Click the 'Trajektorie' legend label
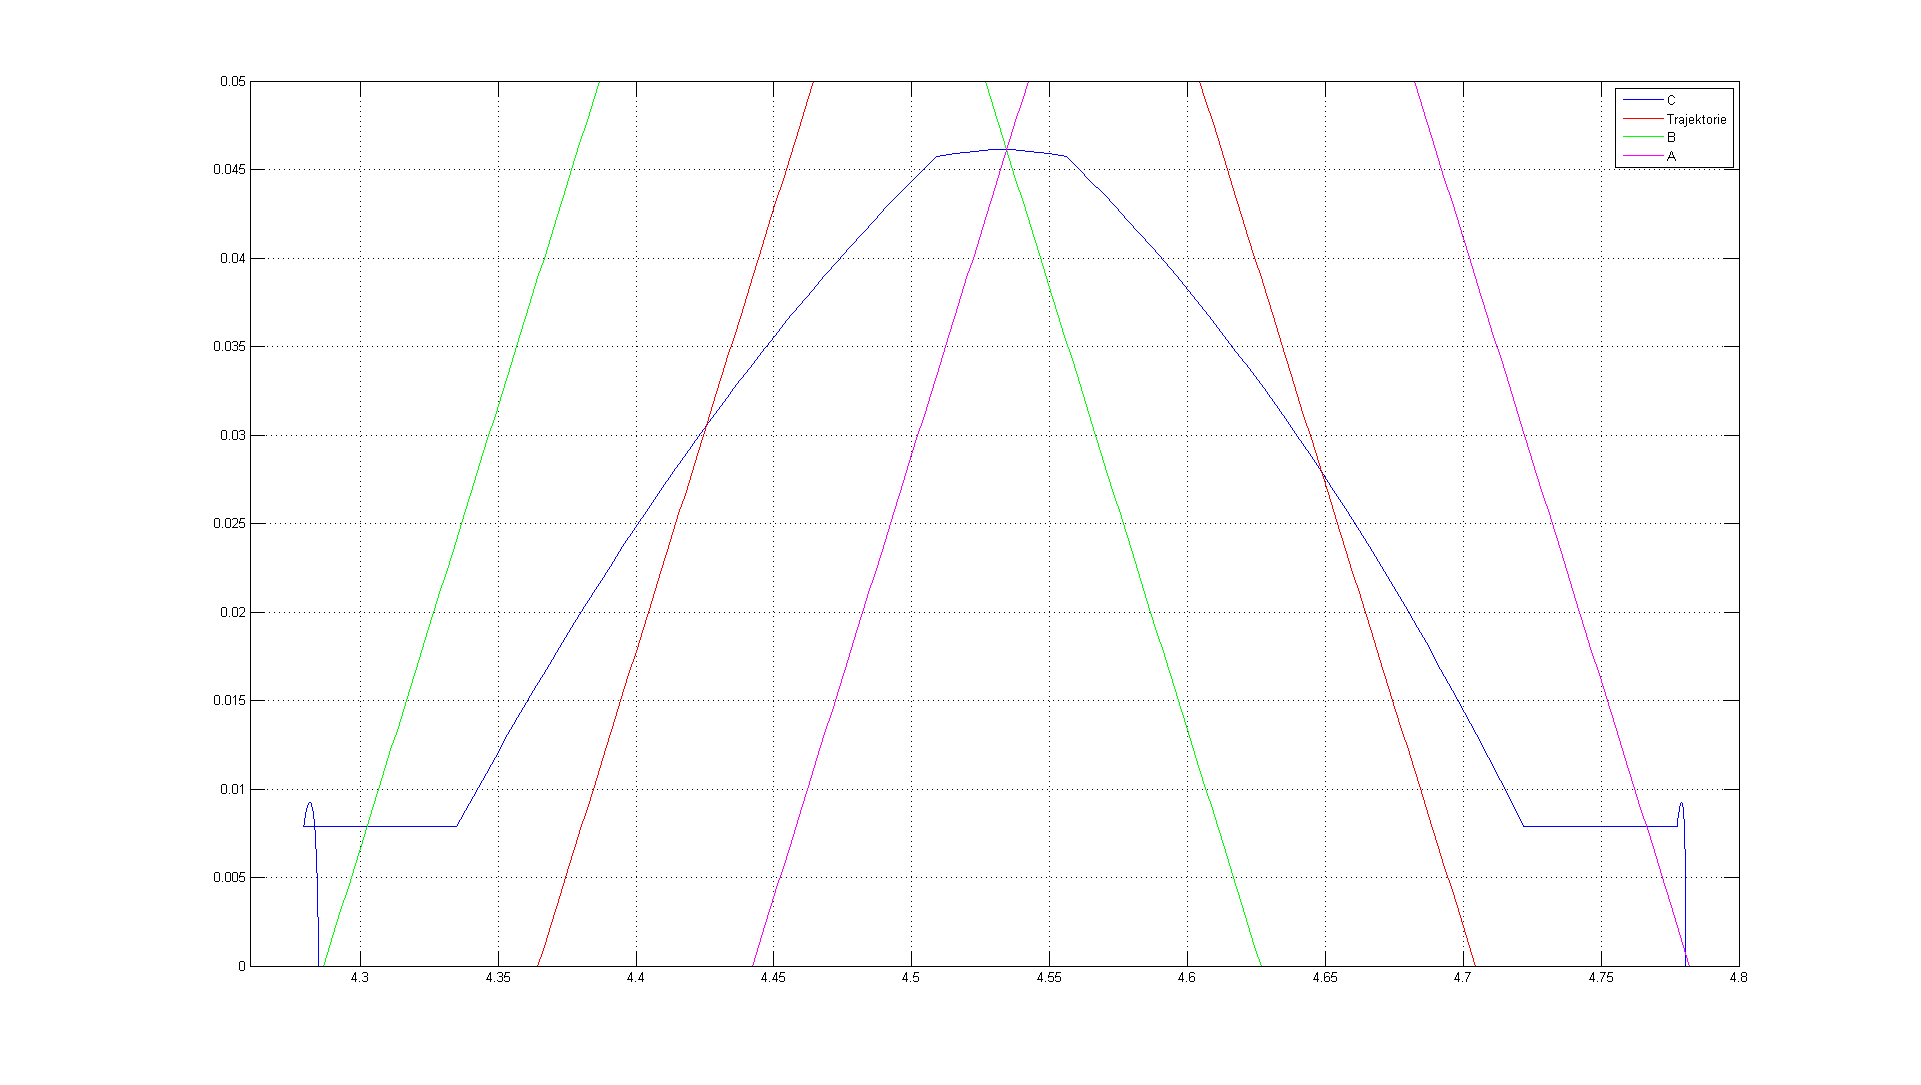 1696,119
